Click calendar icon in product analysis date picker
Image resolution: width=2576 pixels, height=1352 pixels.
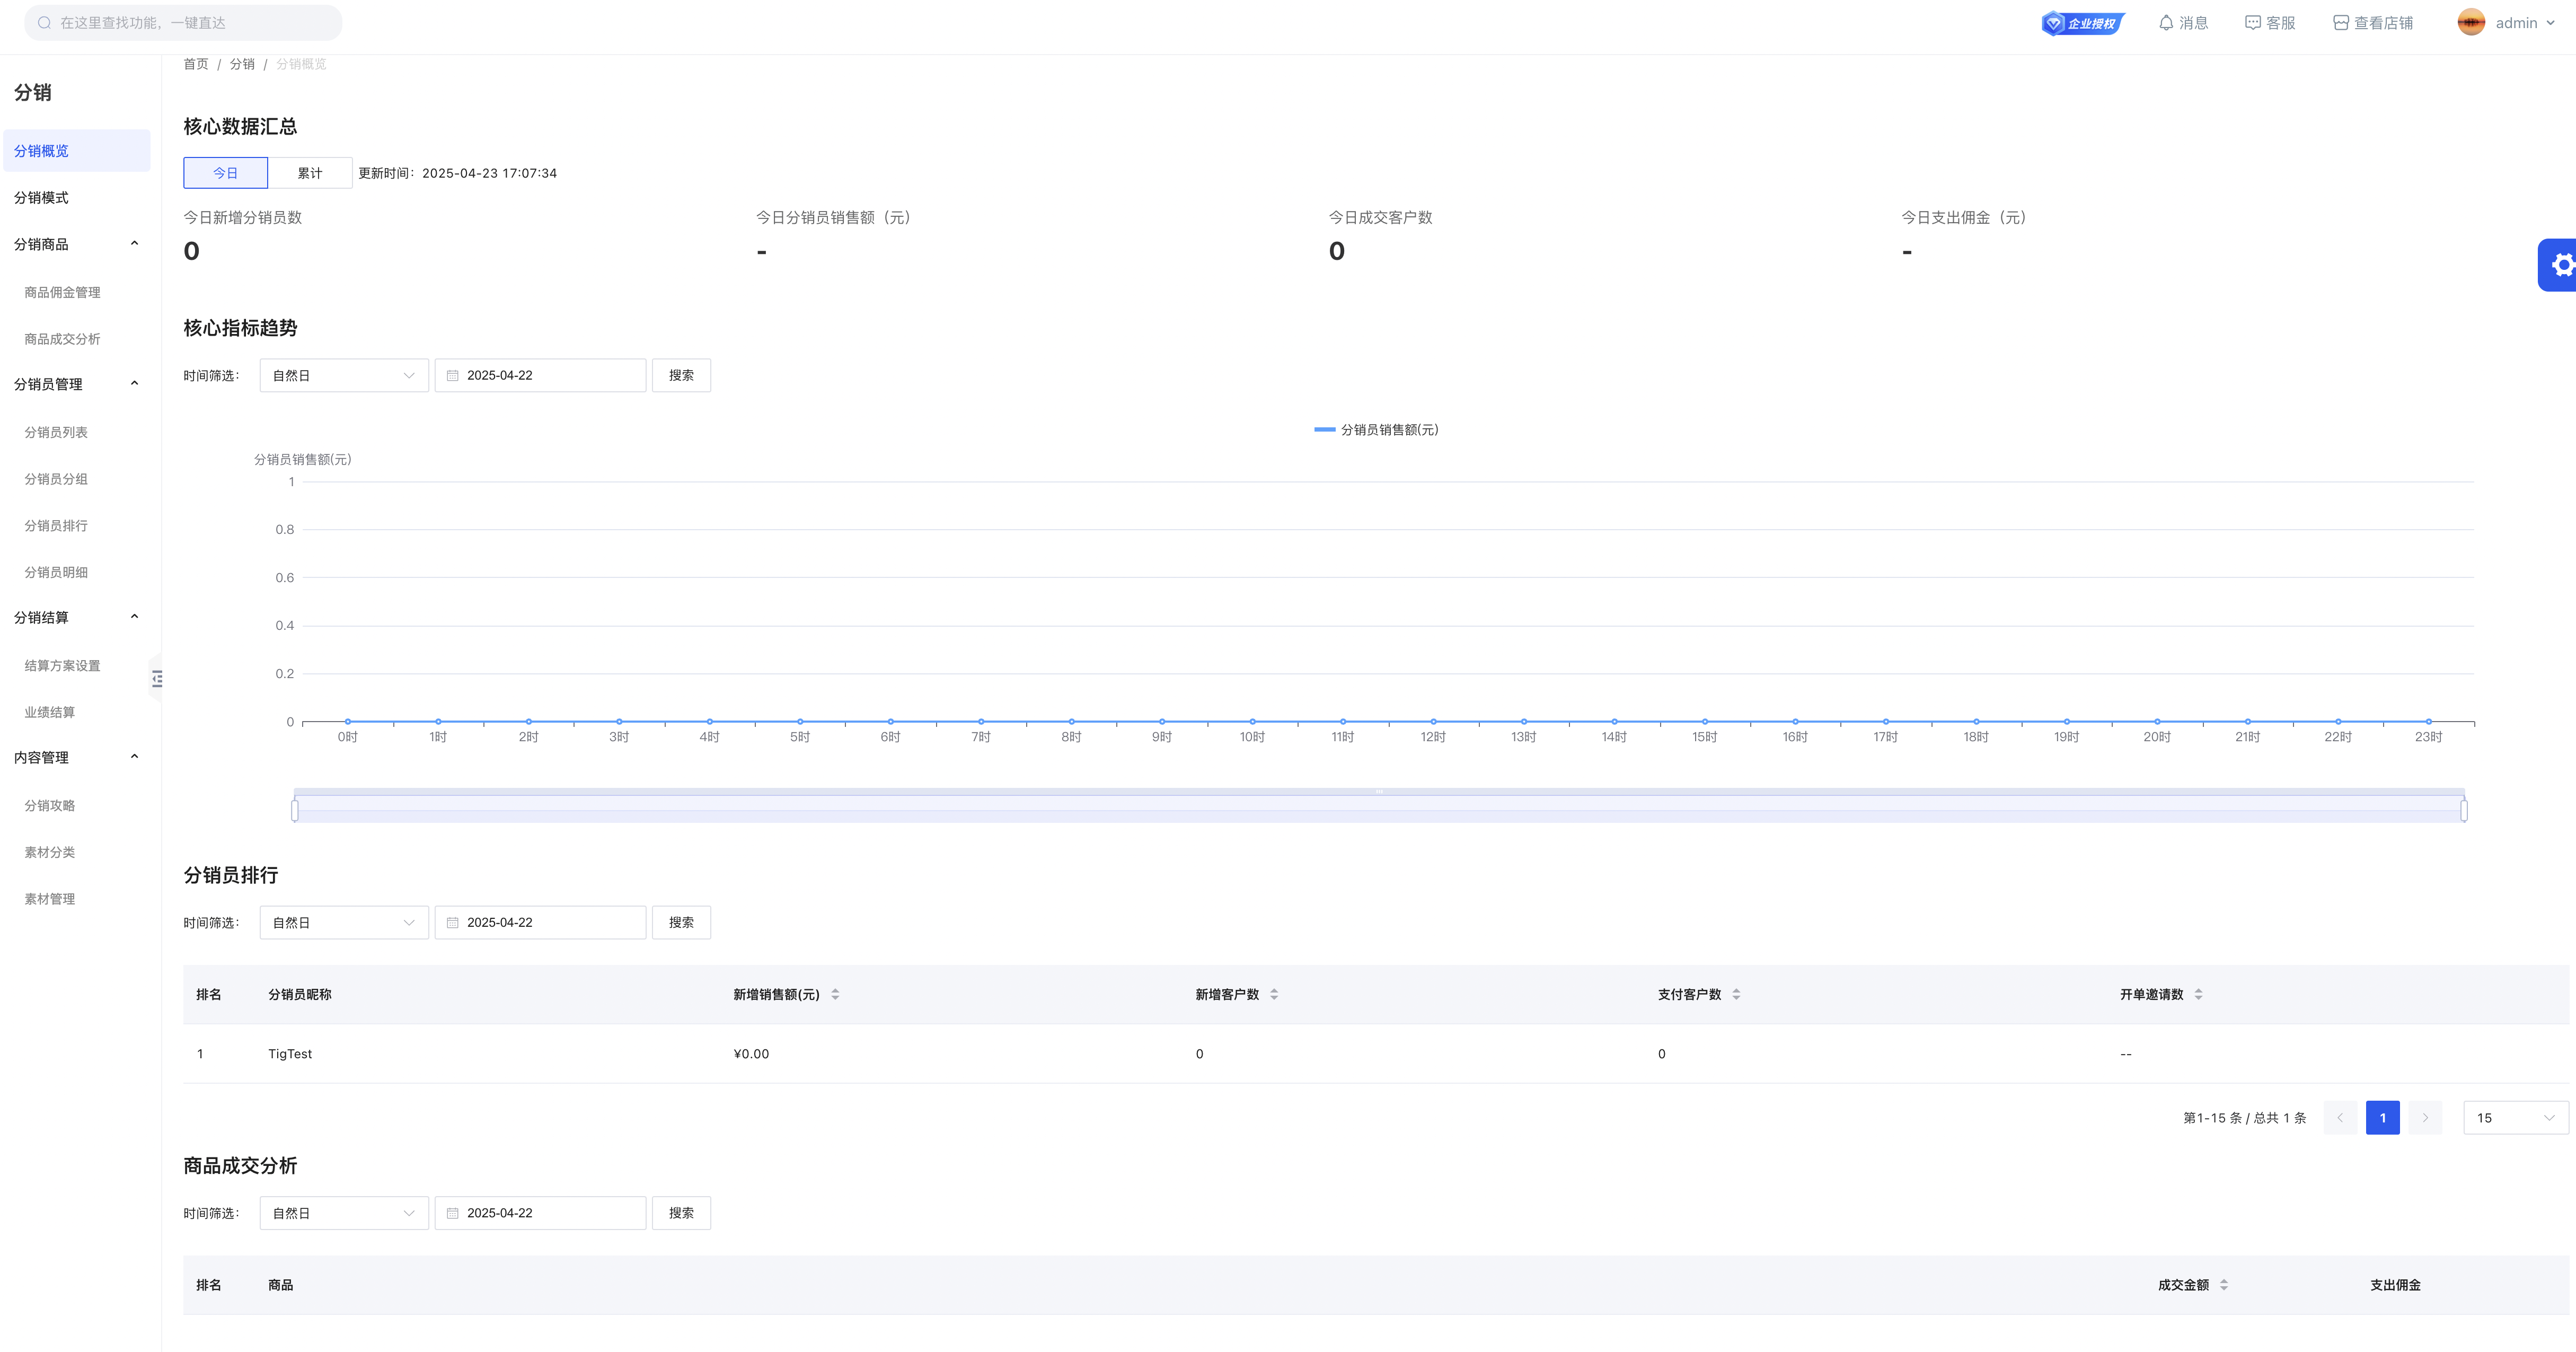[452, 1213]
